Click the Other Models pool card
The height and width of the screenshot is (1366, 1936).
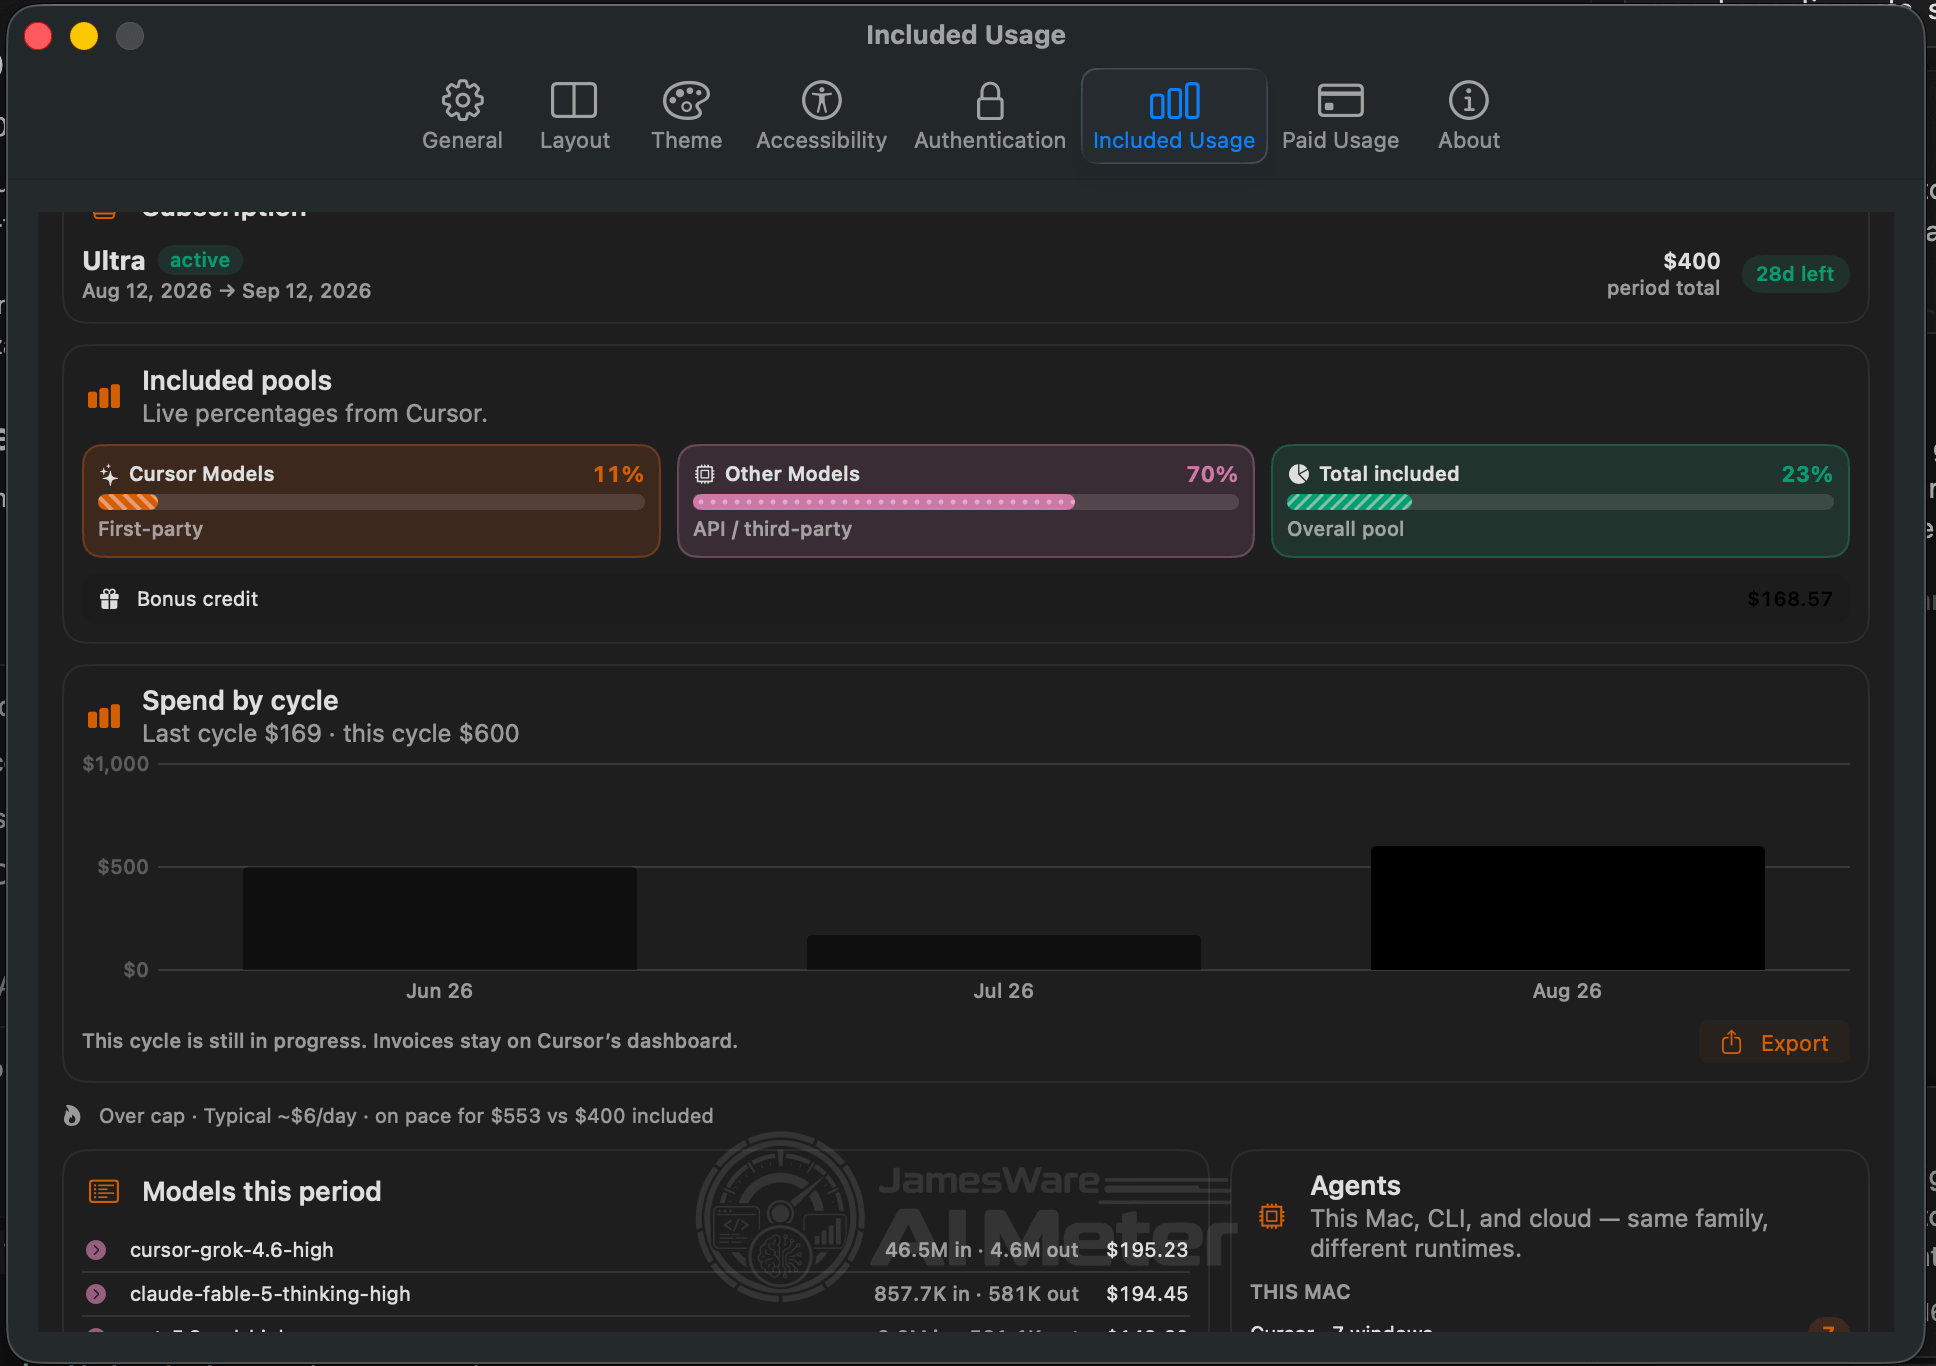point(965,501)
